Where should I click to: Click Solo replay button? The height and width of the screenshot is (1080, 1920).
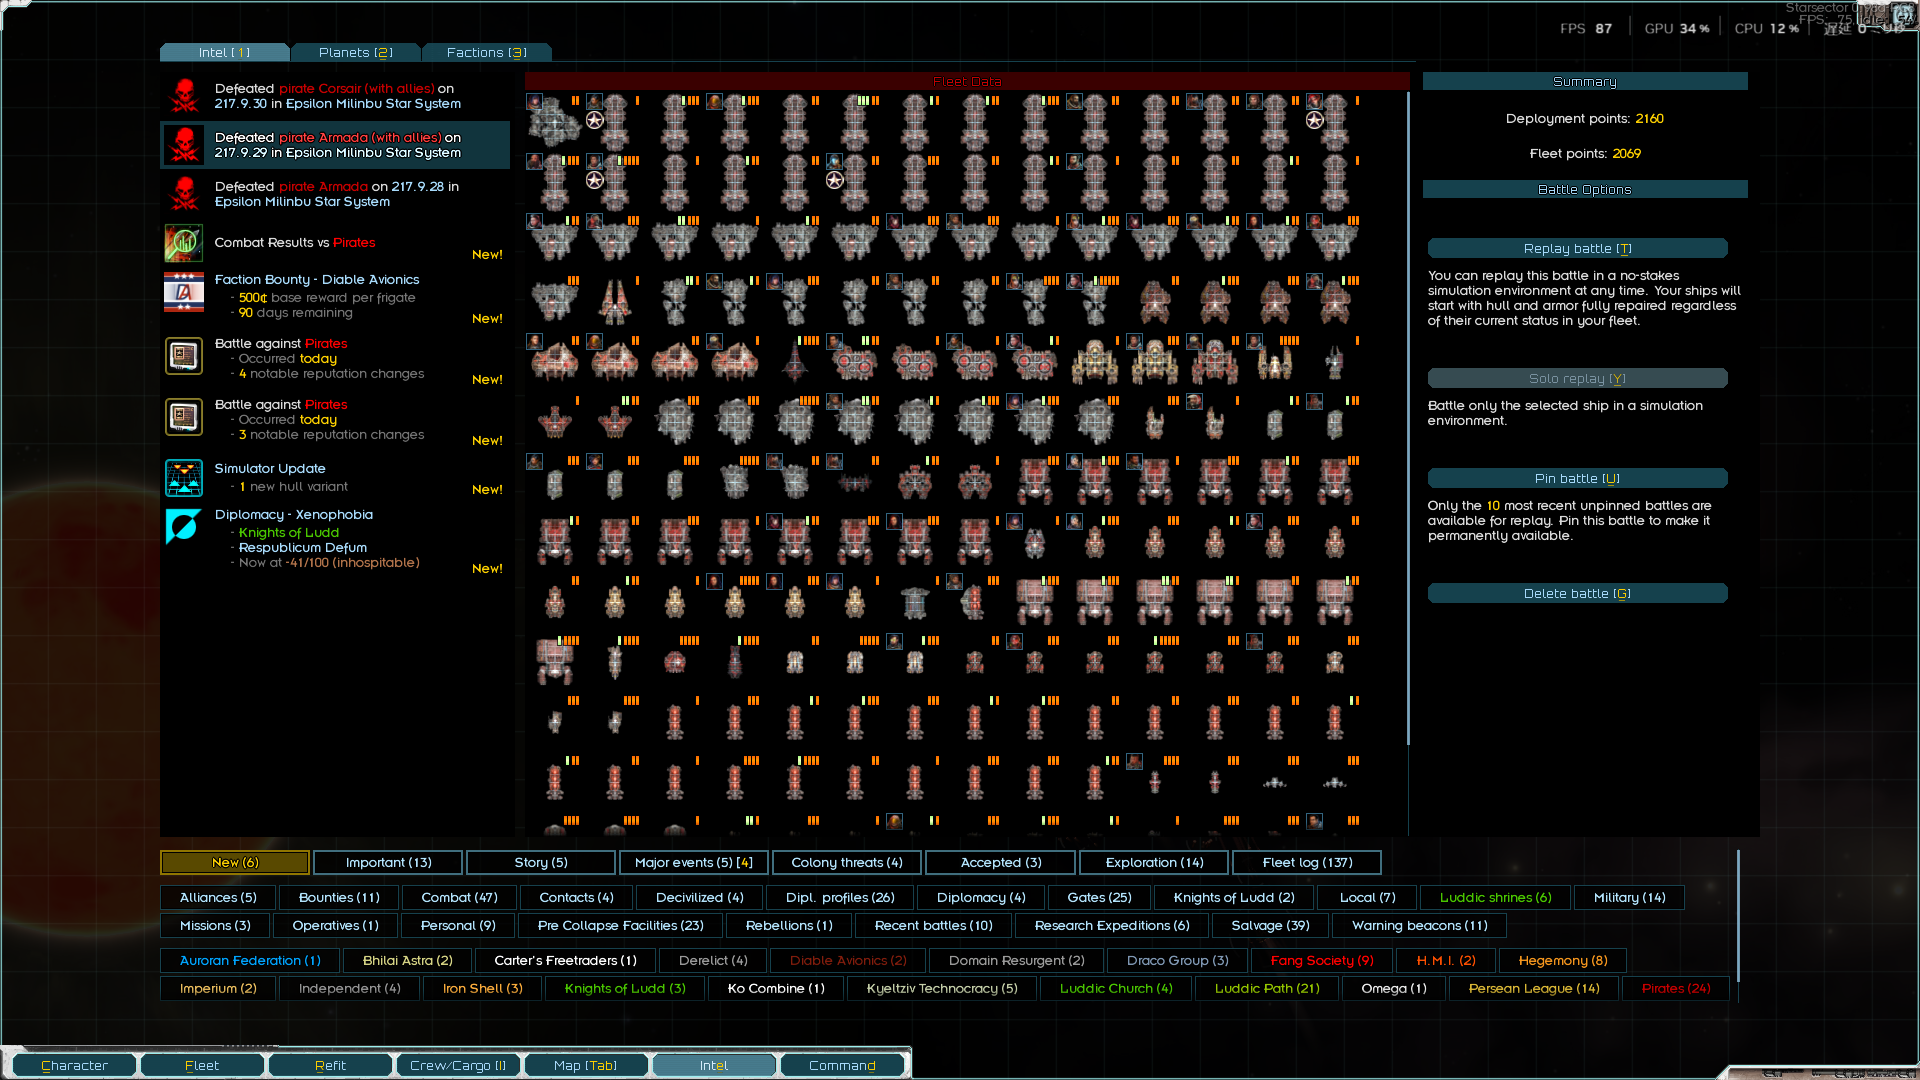1577,378
